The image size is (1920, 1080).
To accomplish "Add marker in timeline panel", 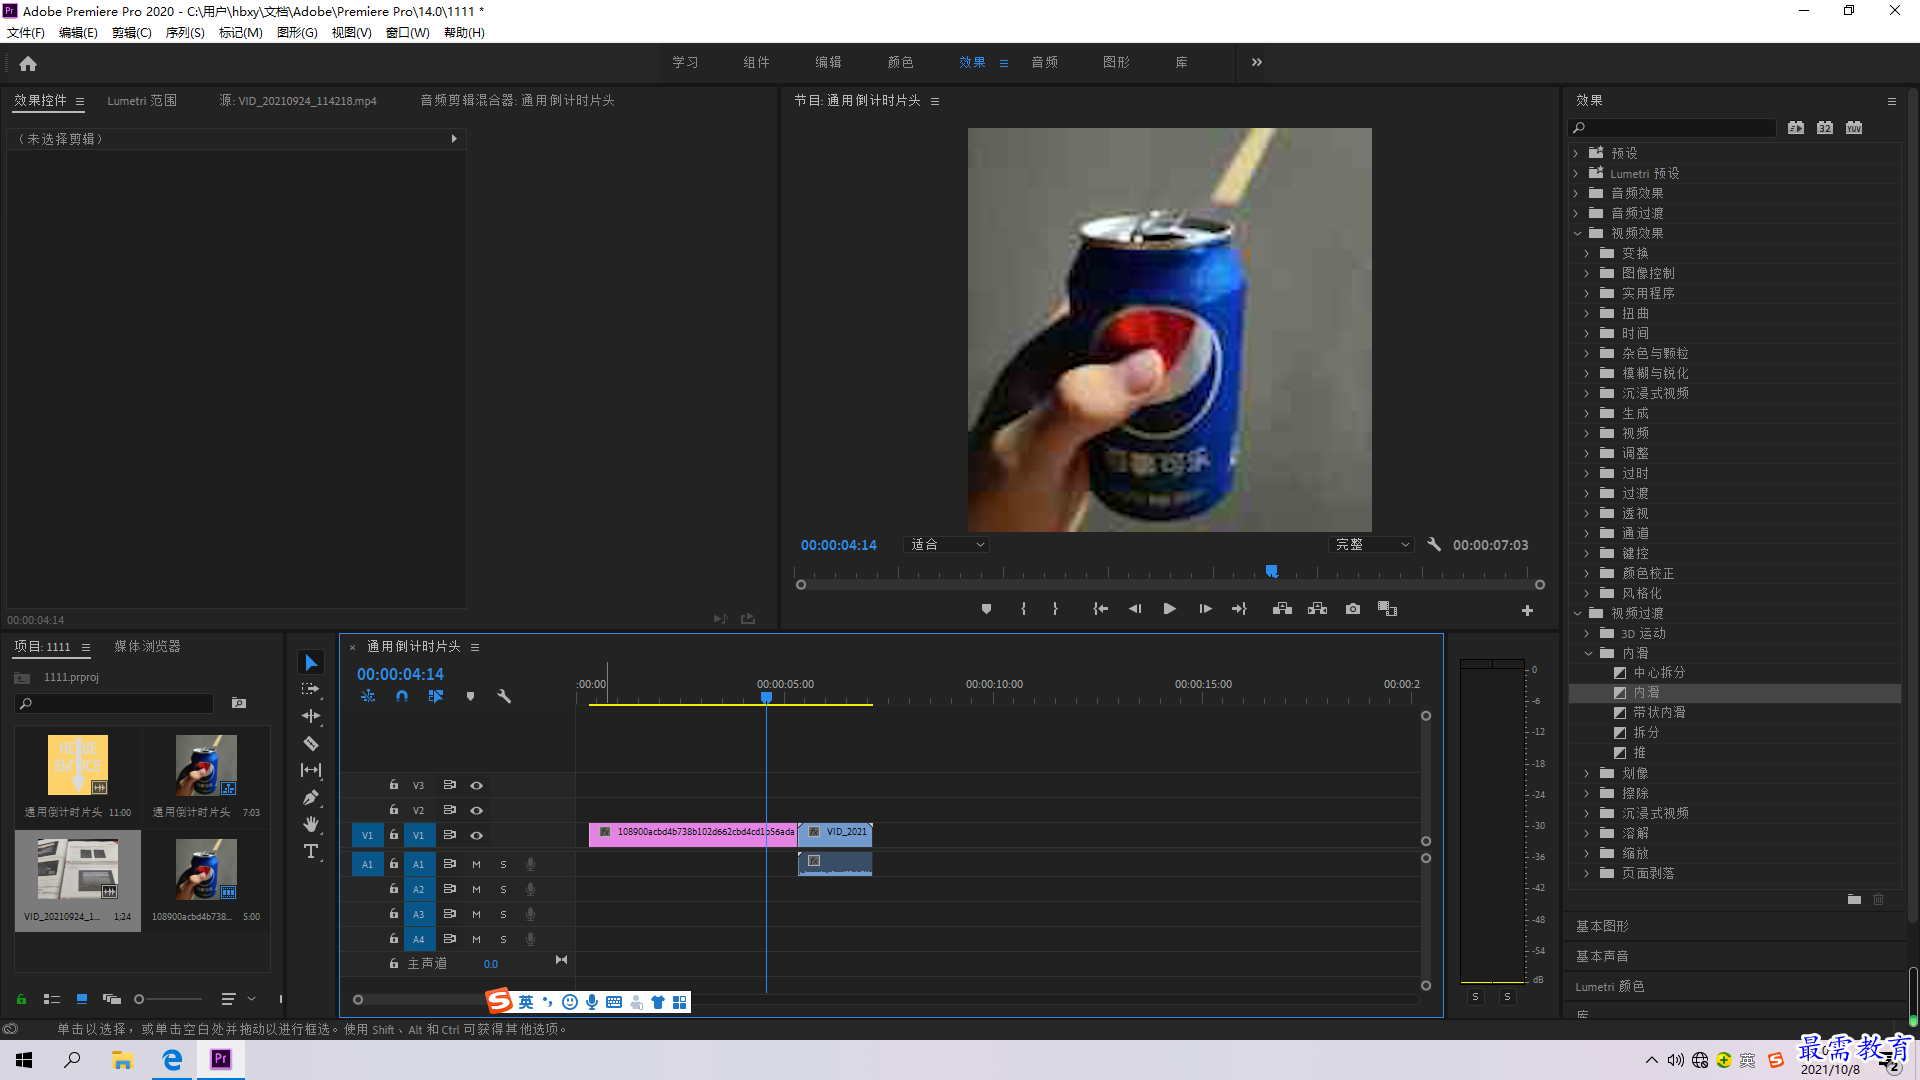I will tap(470, 696).
